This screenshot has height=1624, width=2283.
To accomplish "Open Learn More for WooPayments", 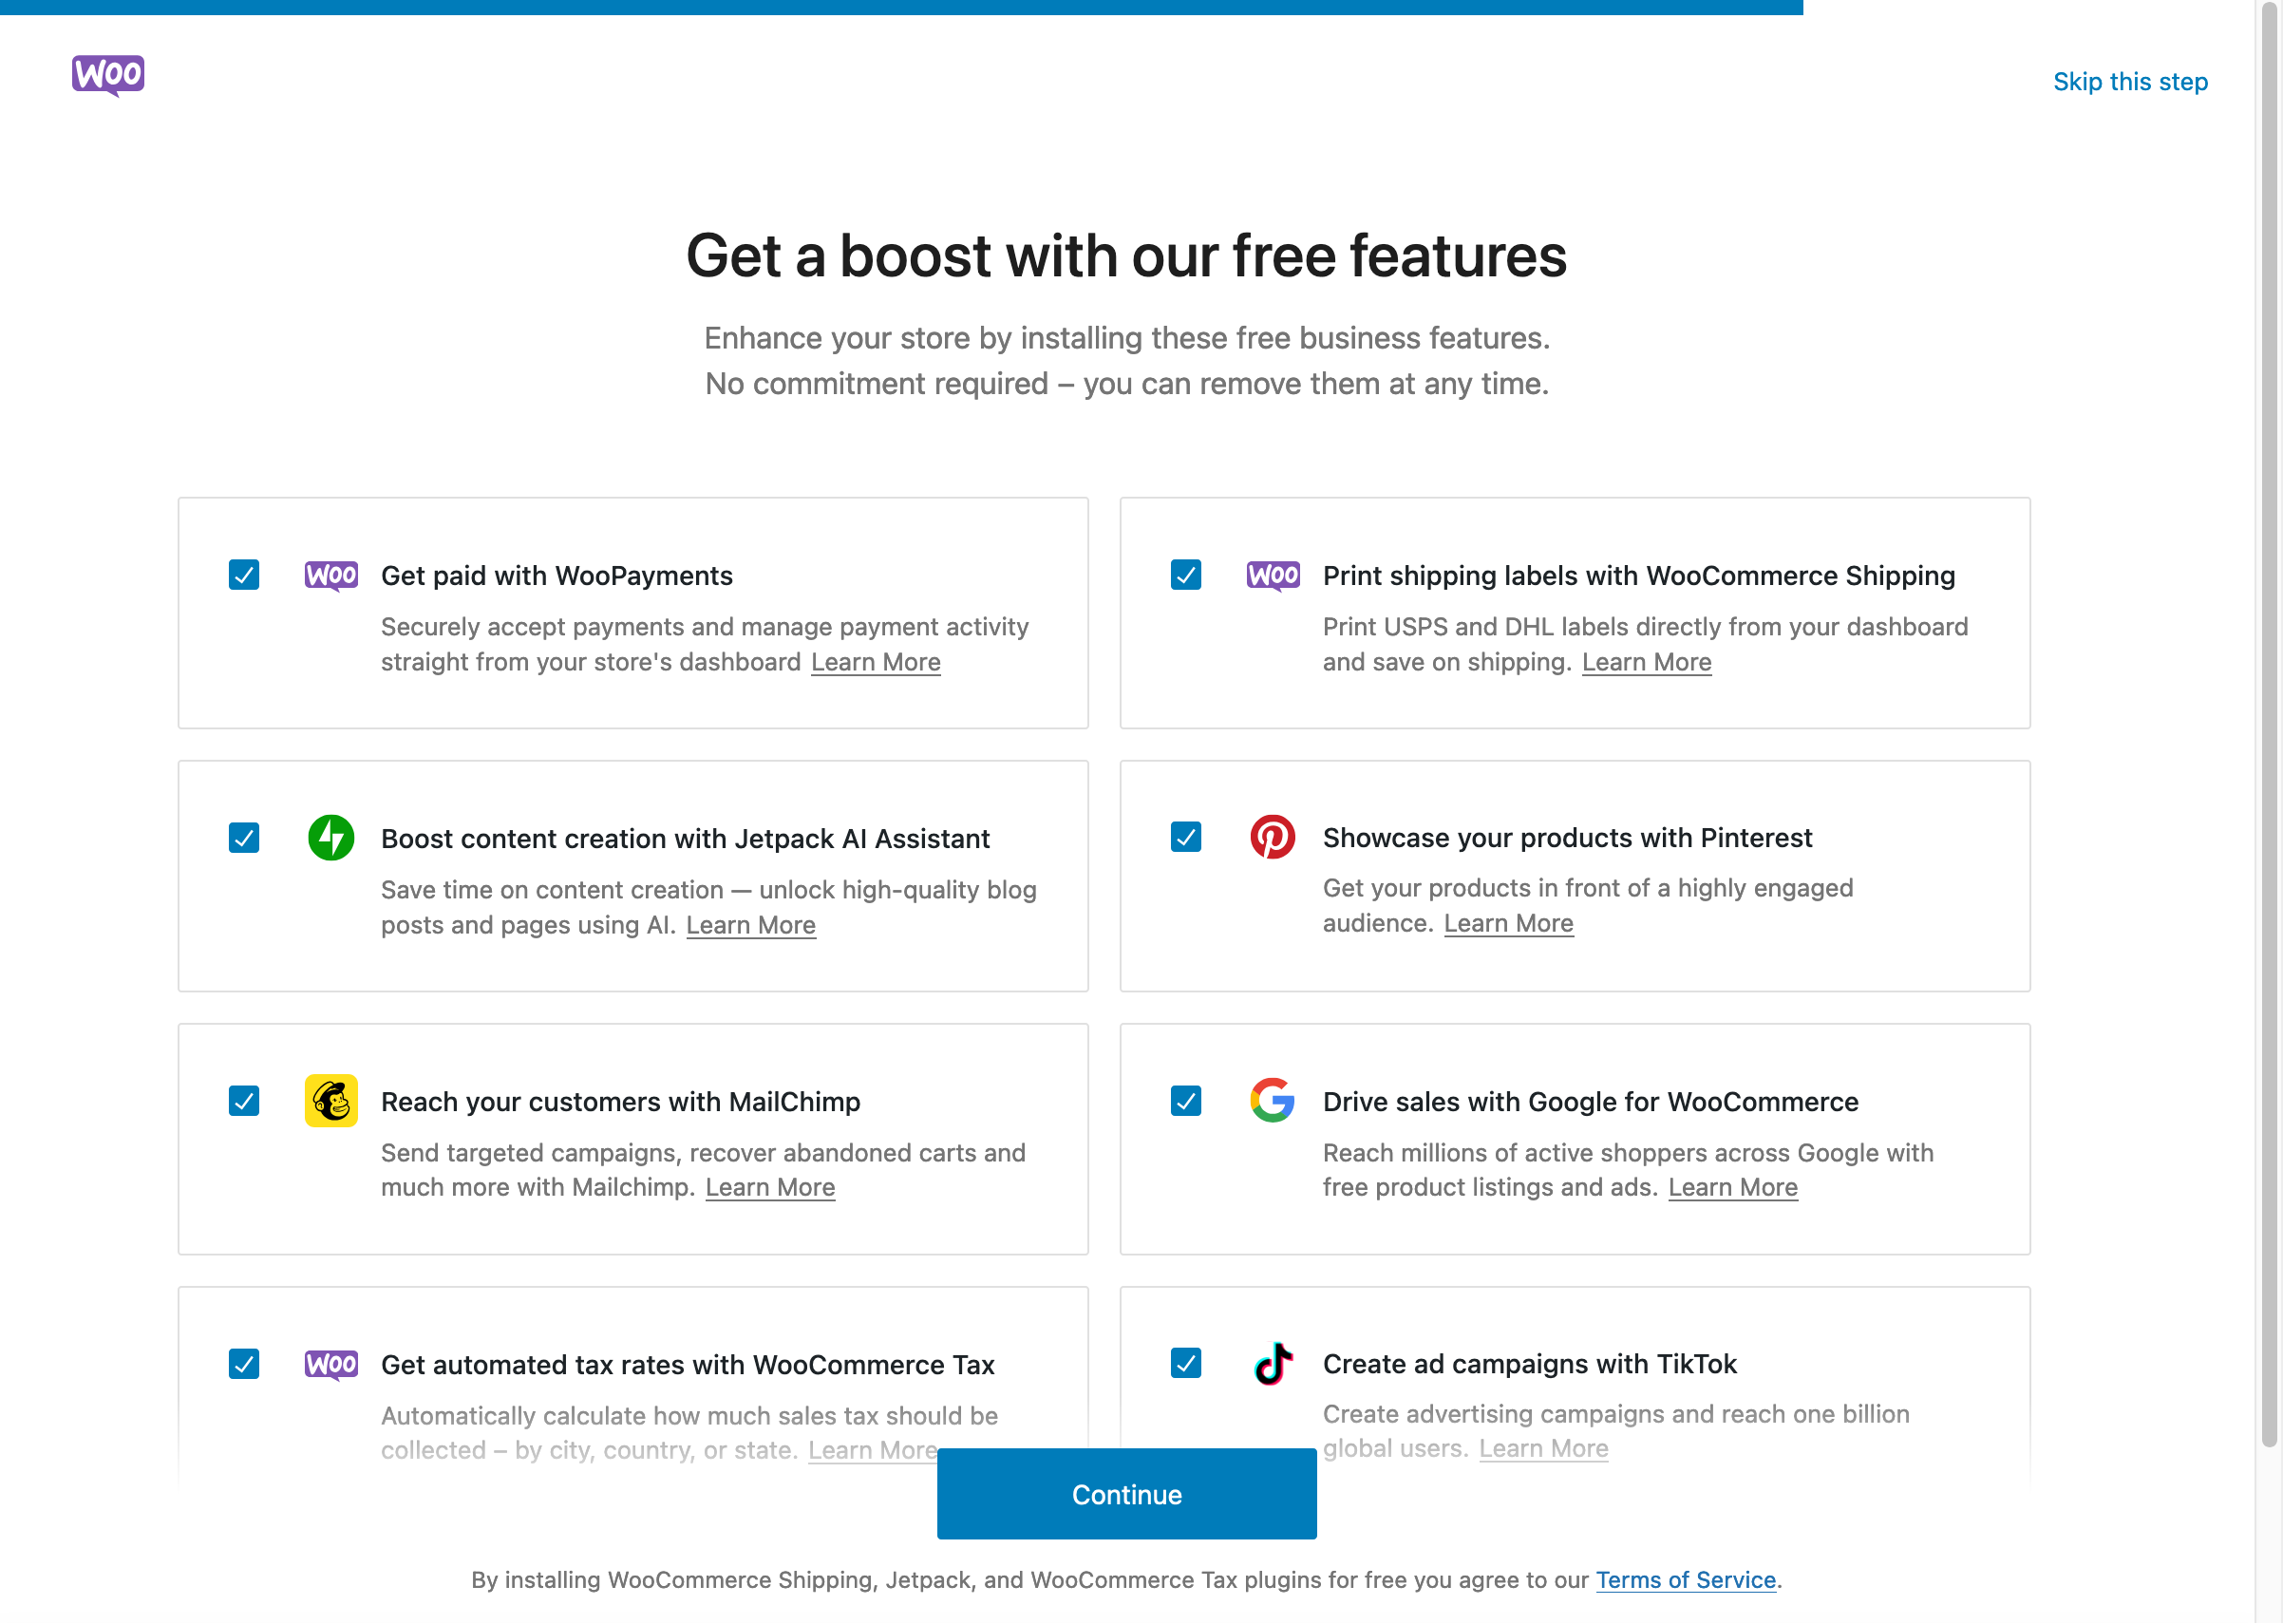I will click(x=876, y=662).
